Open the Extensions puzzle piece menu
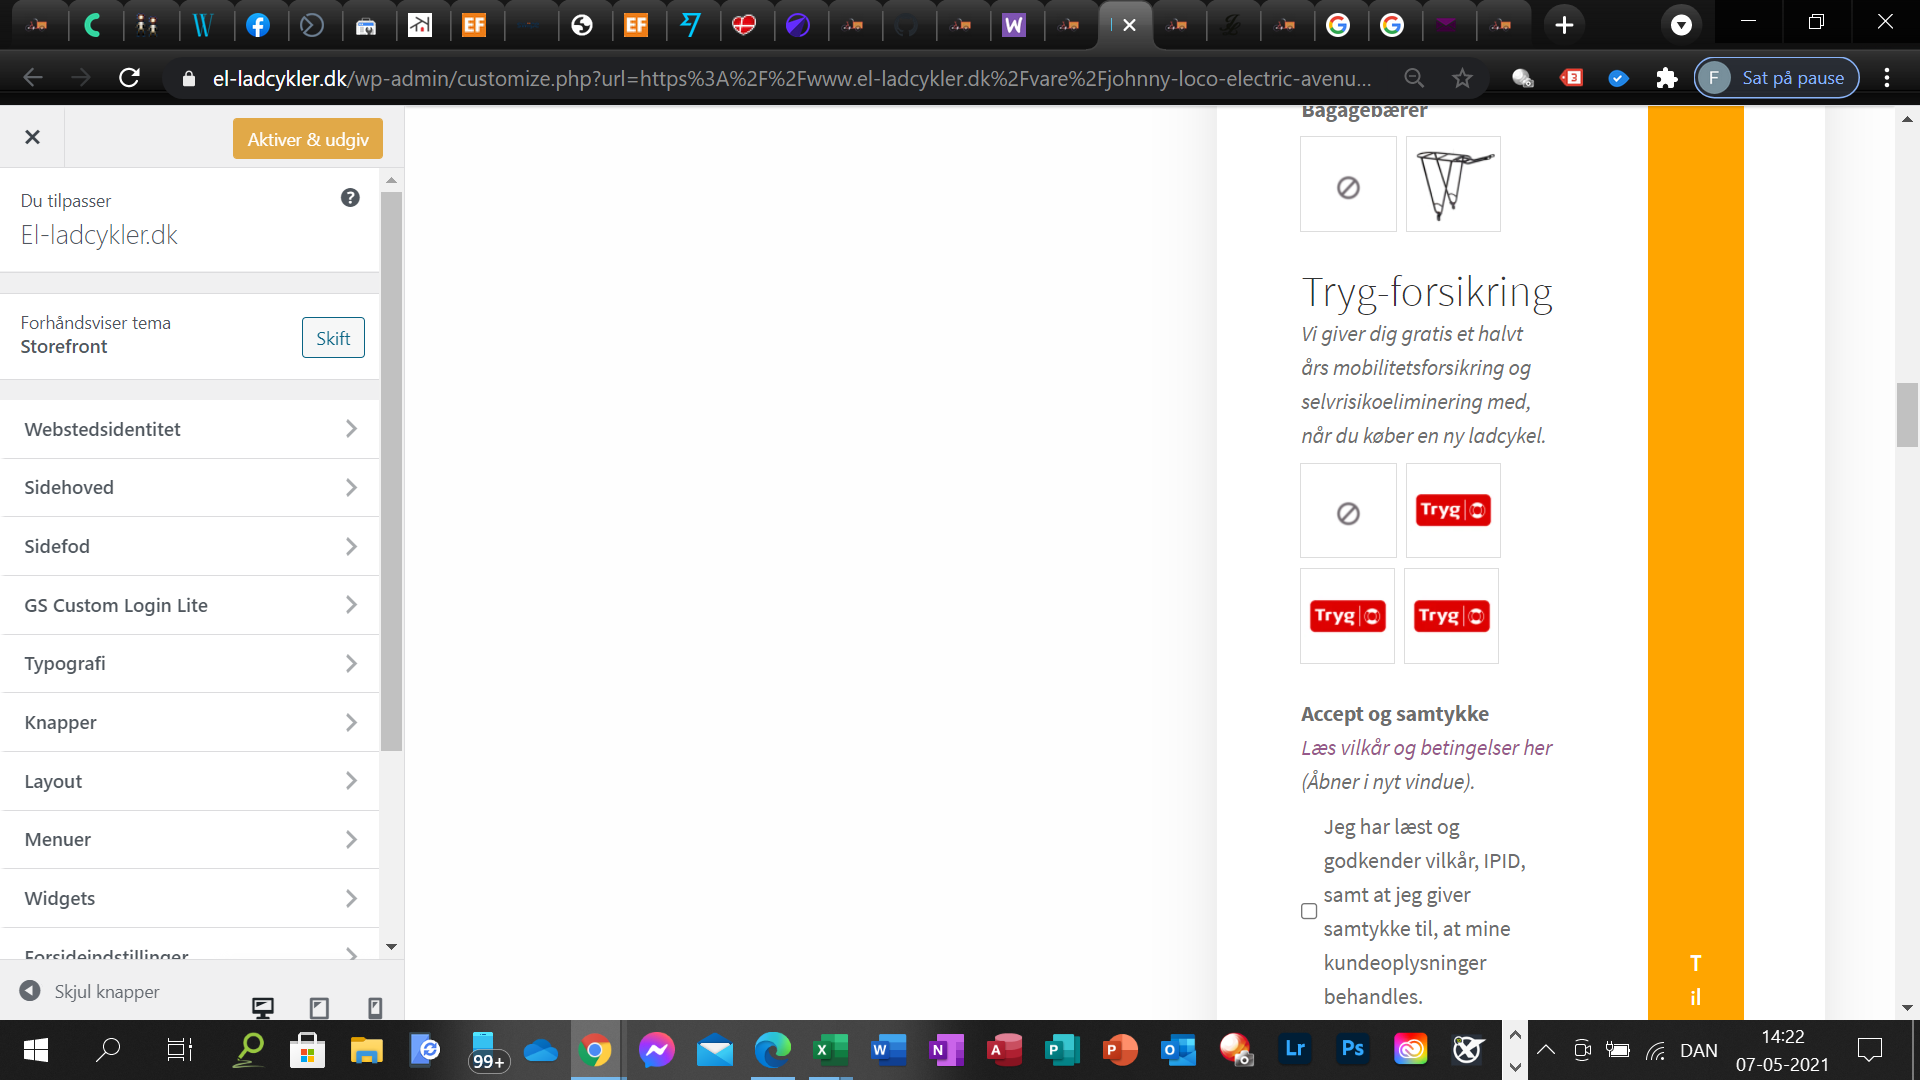 click(x=1667, y=78)
